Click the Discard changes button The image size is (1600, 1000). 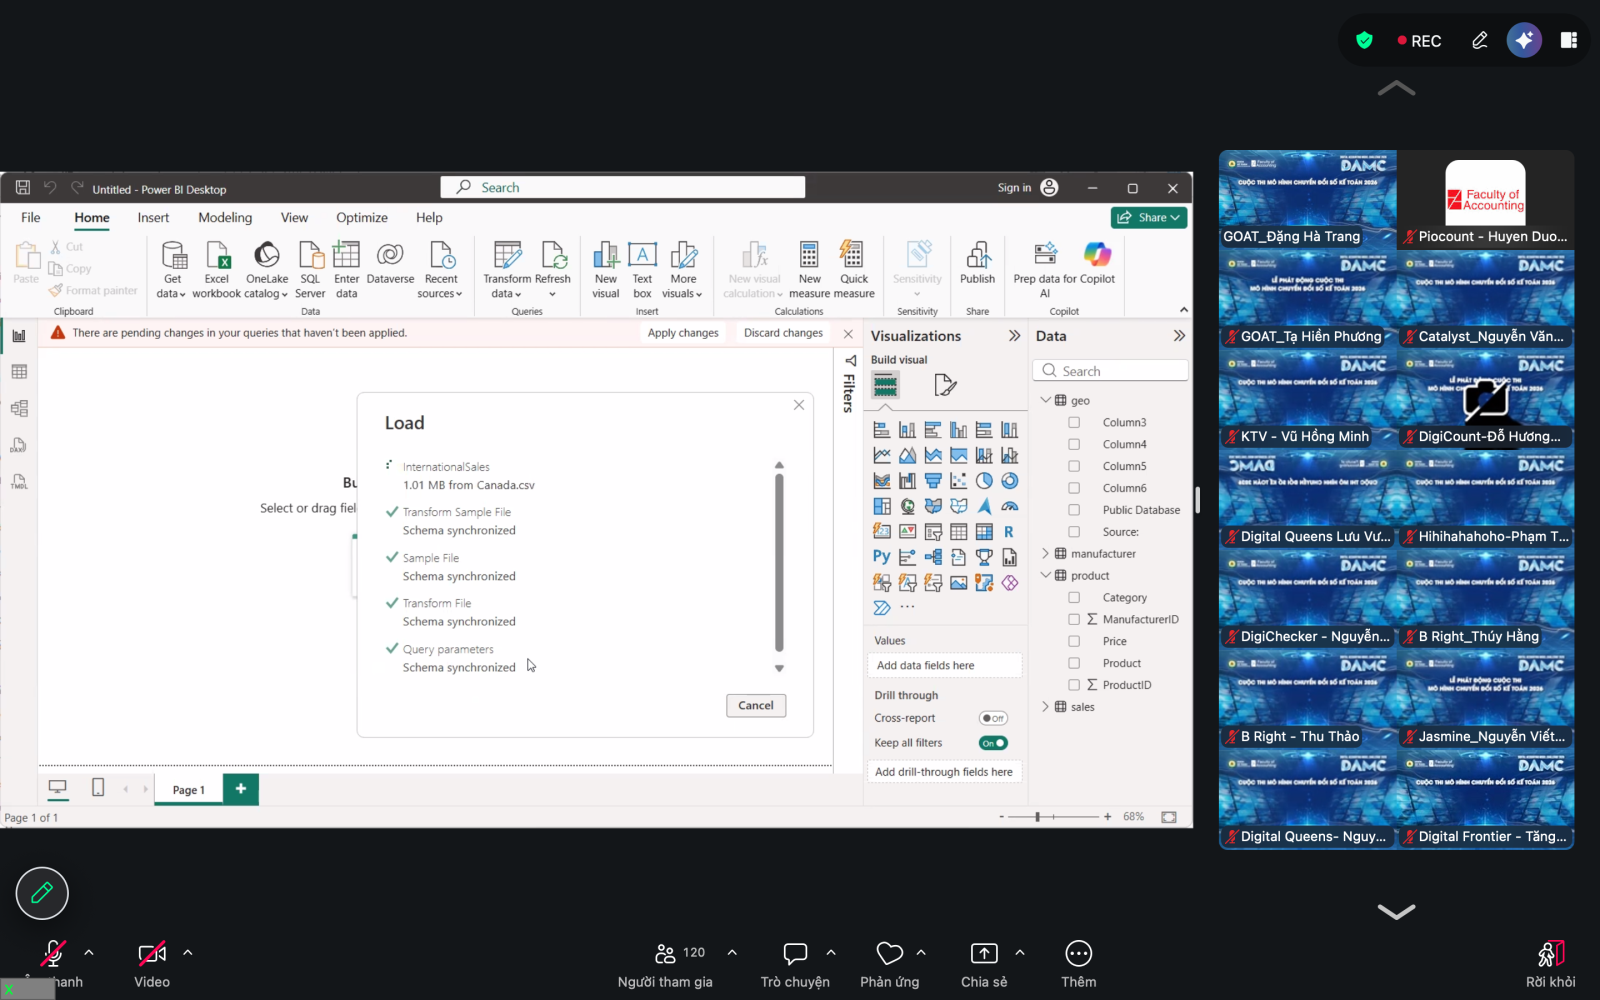pos(783,333)
